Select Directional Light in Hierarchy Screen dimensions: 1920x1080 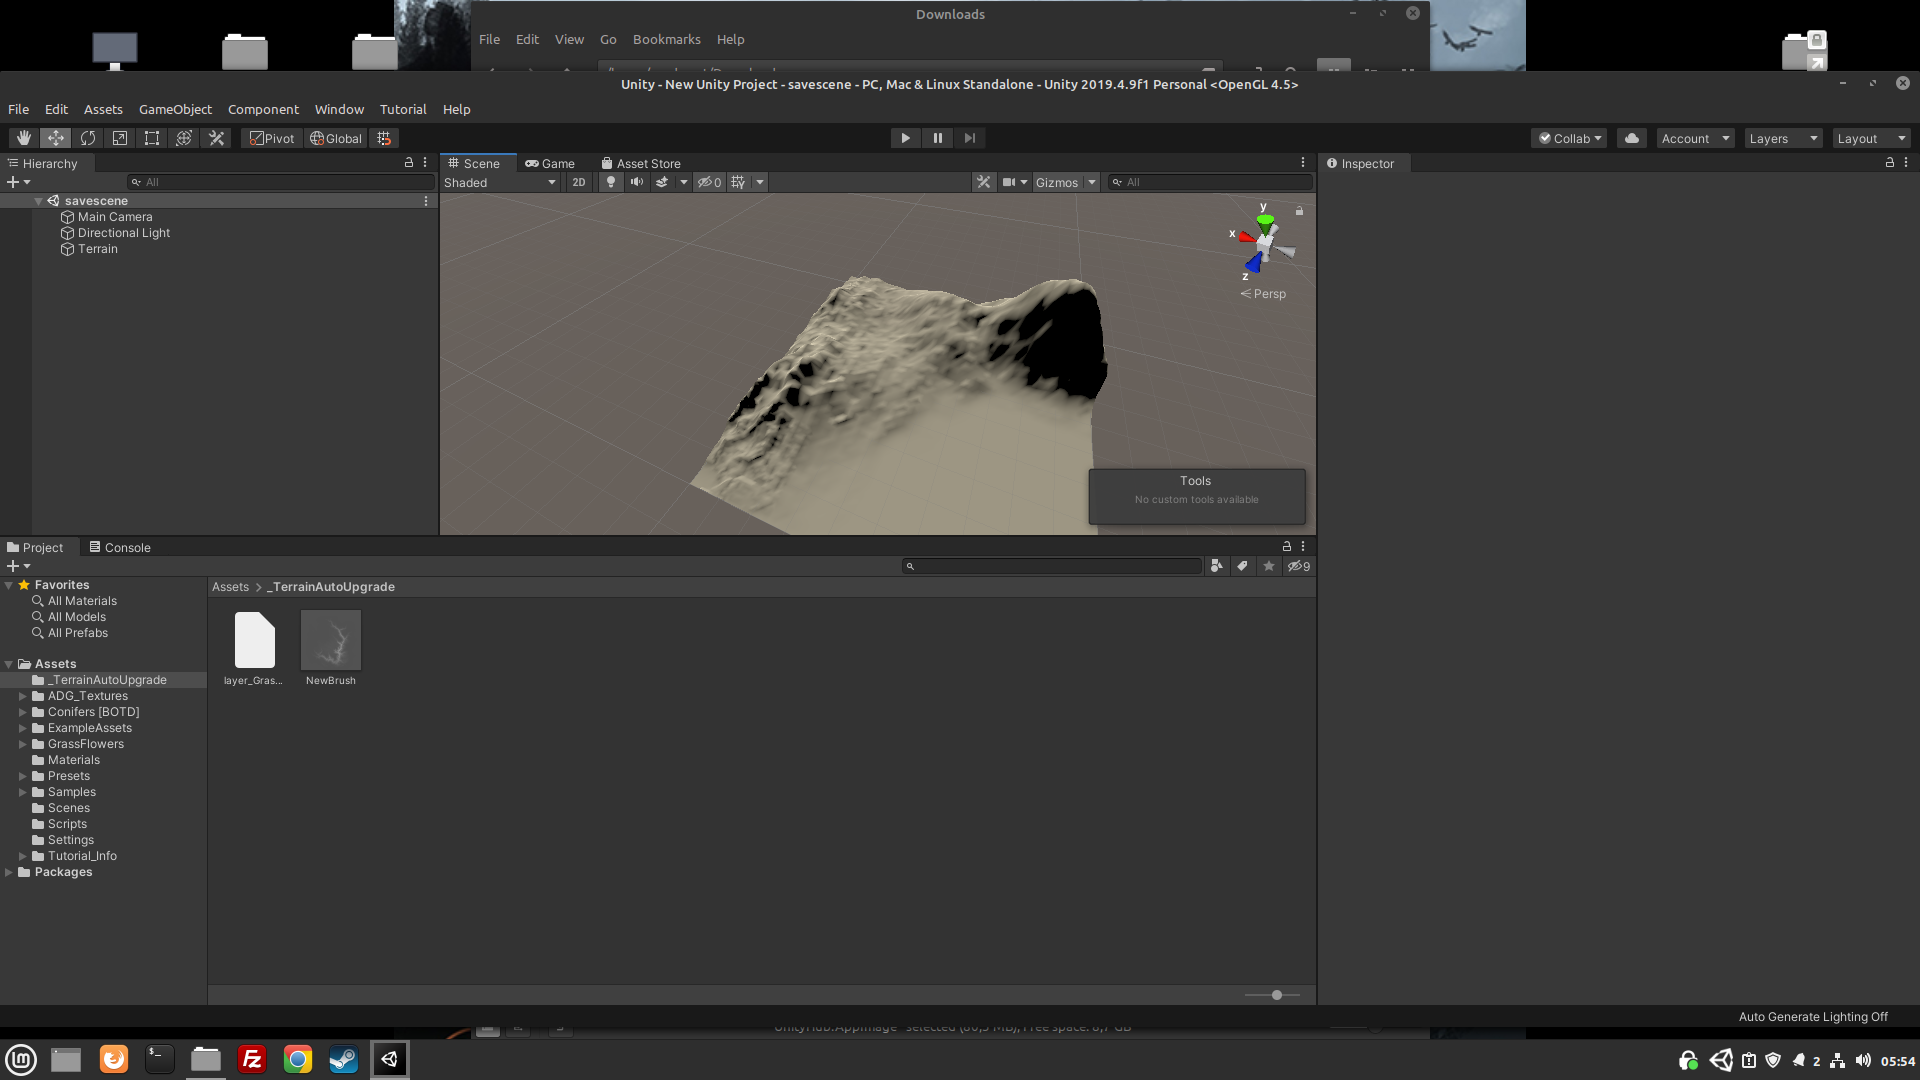pyautogui.click(x=123, y=233)
